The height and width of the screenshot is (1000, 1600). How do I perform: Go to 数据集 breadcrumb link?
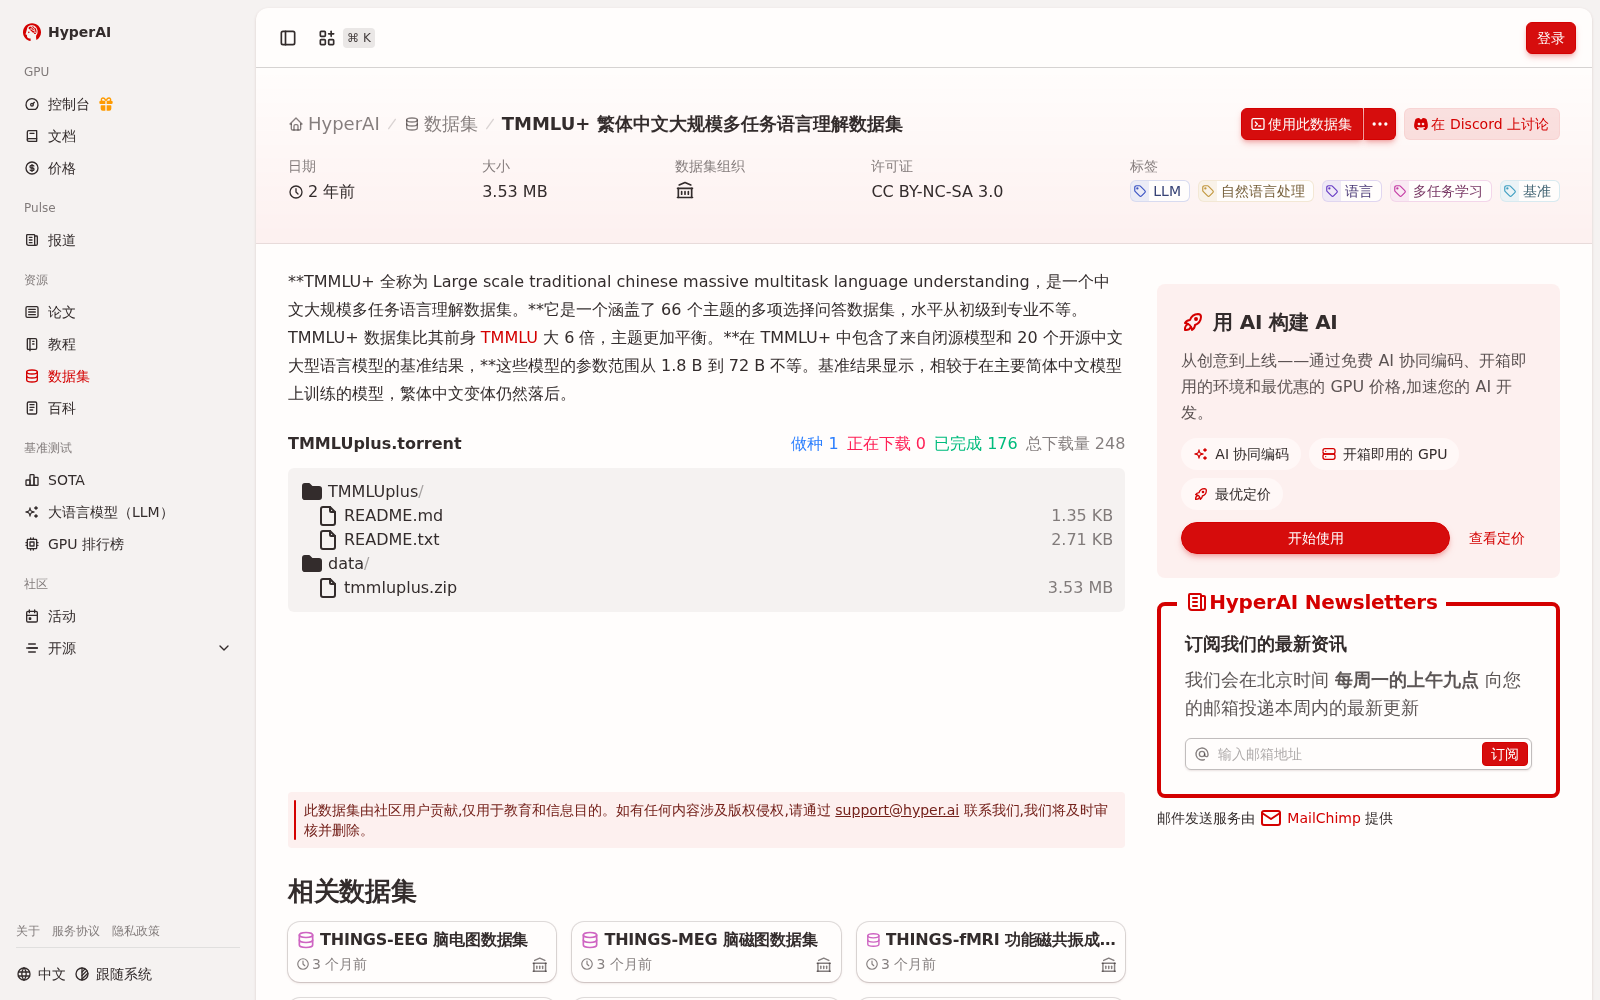pyautogui.click(x=441, y=124)
